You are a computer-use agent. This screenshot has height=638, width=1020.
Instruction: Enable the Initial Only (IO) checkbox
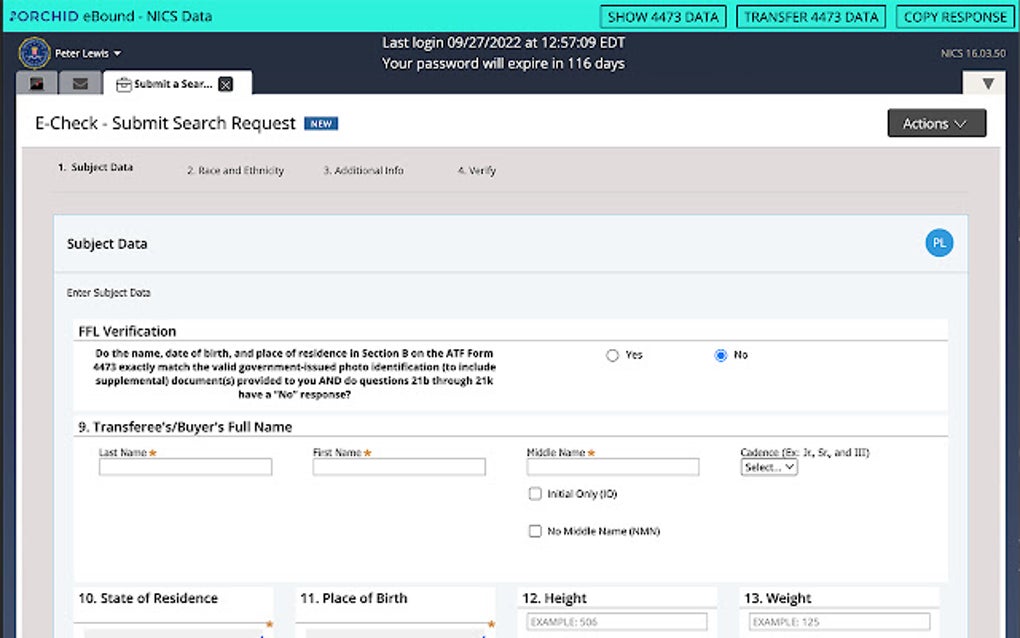(535, 493)
